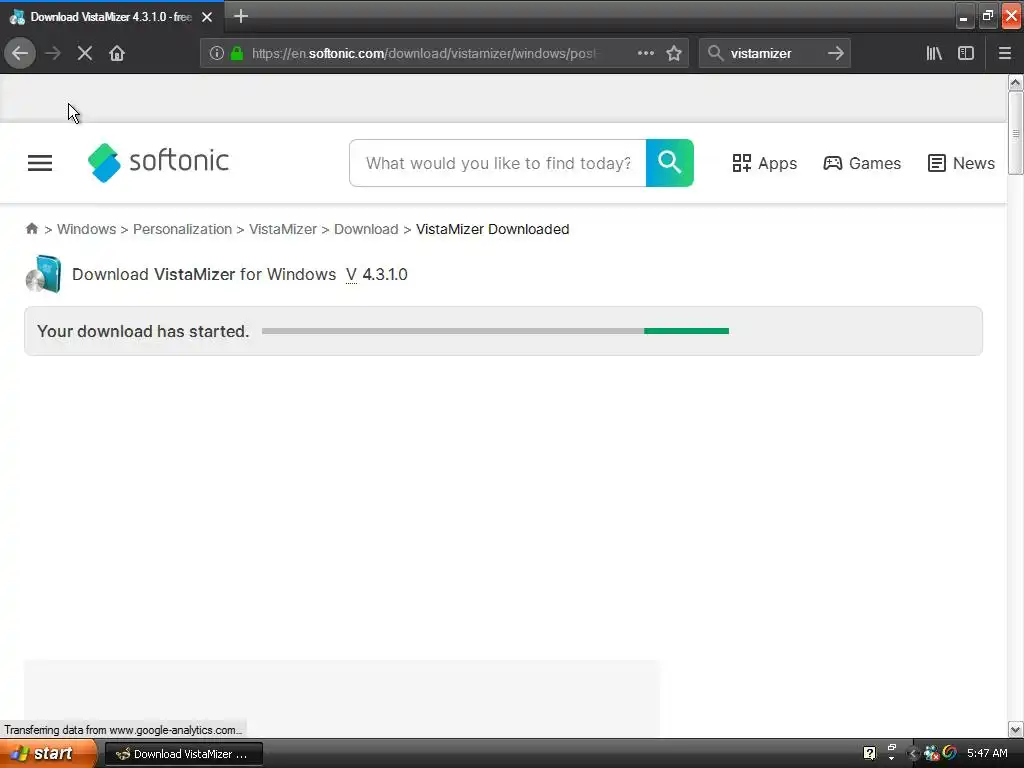Click the VistaMizer software box icon
Image resolution: width=1024 pixels, height=768 pixels.
pos(43,274)
